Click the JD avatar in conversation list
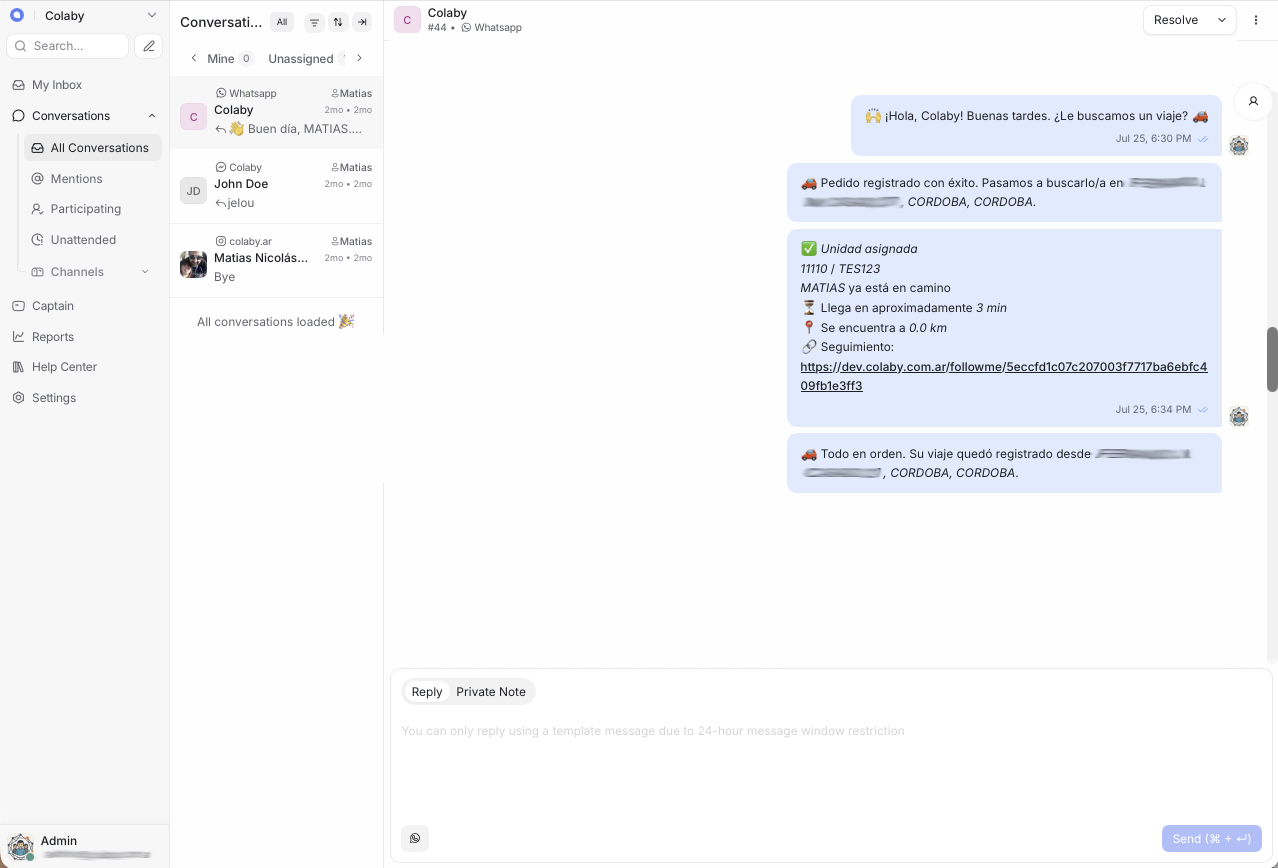The image size is (1278, 868). pos(193,191)
